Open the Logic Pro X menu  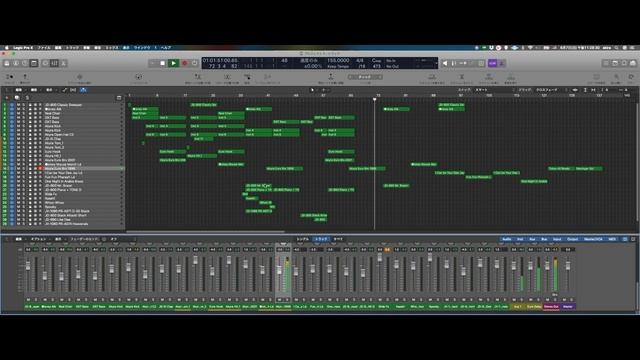[23, 48]
